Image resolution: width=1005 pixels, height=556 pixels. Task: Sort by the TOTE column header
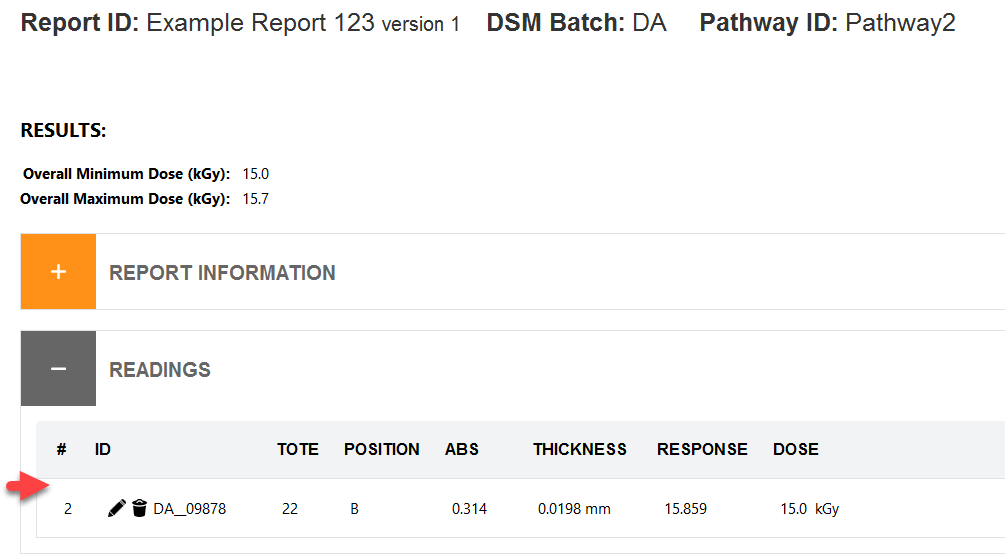click(298, 450)
